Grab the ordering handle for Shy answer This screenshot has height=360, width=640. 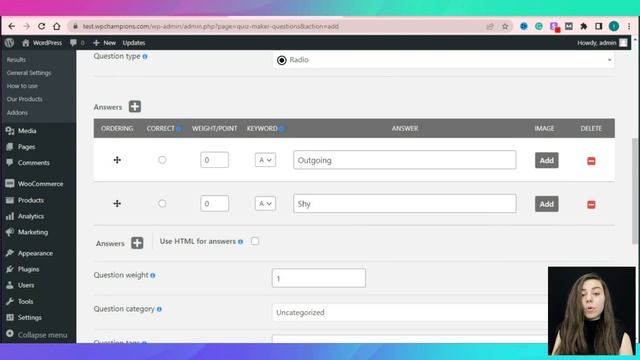(117, 203)
